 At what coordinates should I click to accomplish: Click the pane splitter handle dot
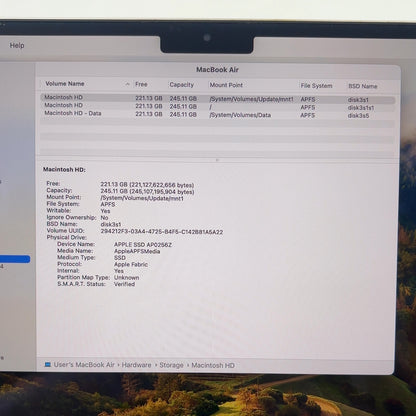217,160
